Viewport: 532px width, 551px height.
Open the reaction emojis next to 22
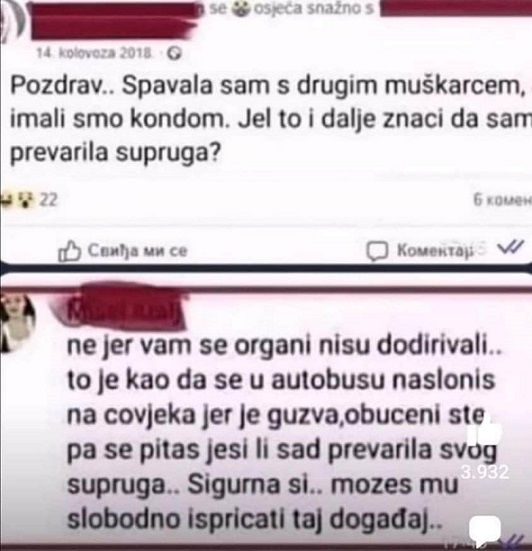17,200
